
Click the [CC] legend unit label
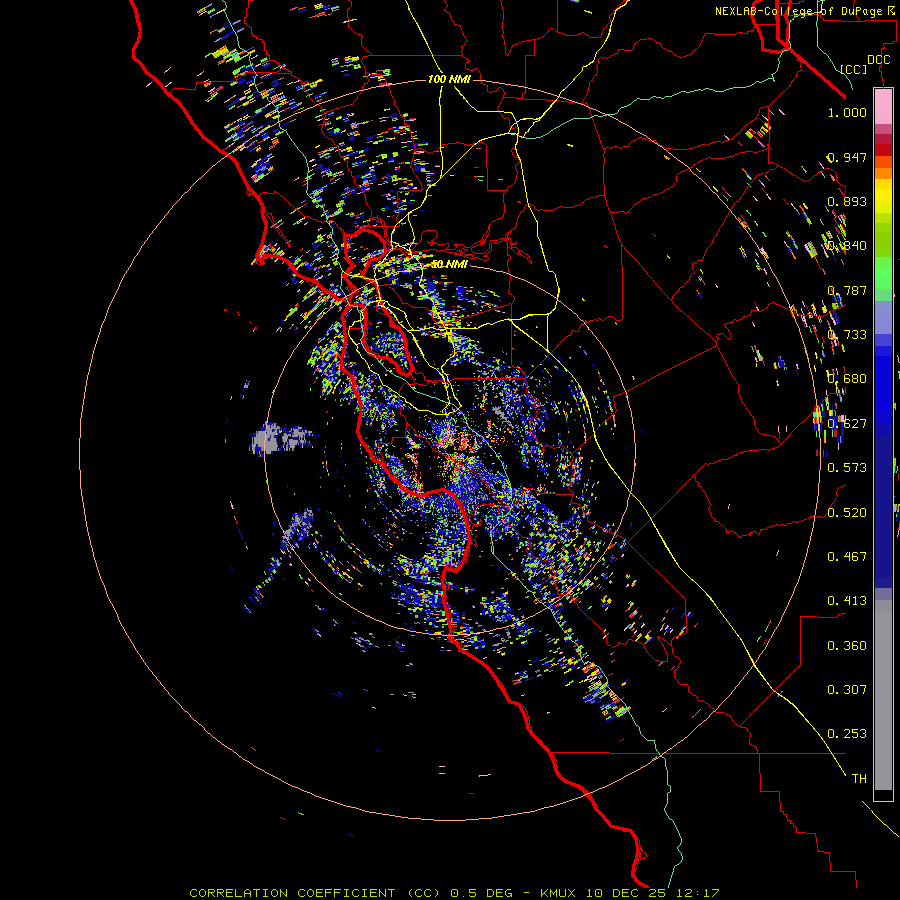[x=854, y=69]
